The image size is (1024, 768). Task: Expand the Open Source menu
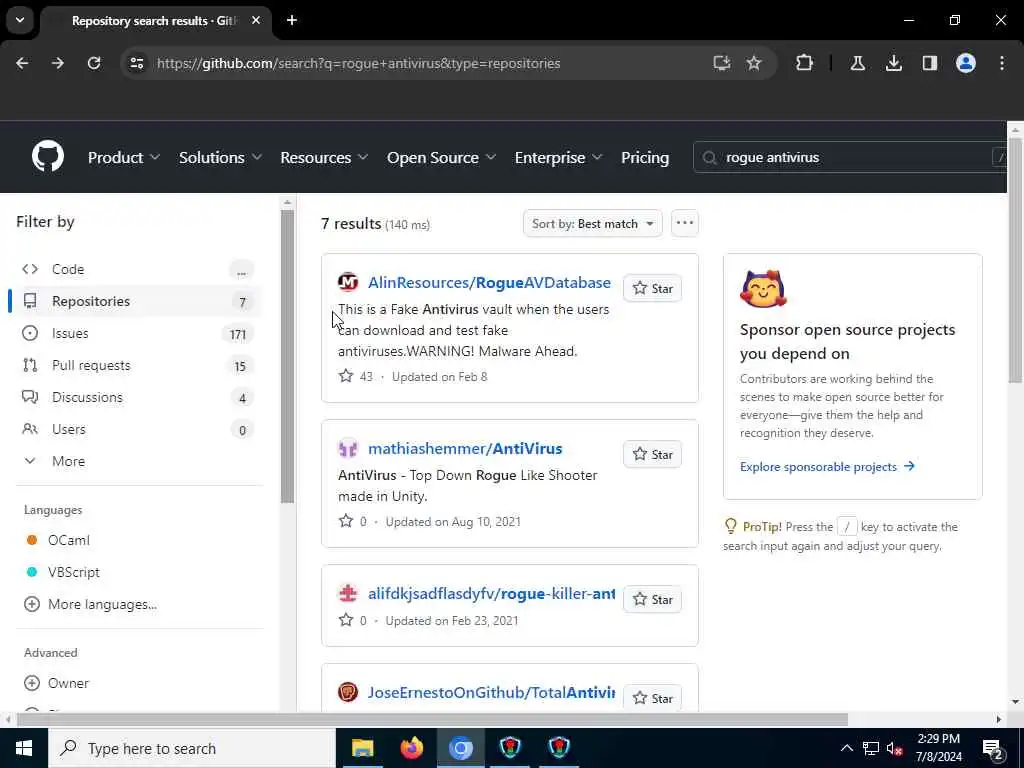coord(441,157)
